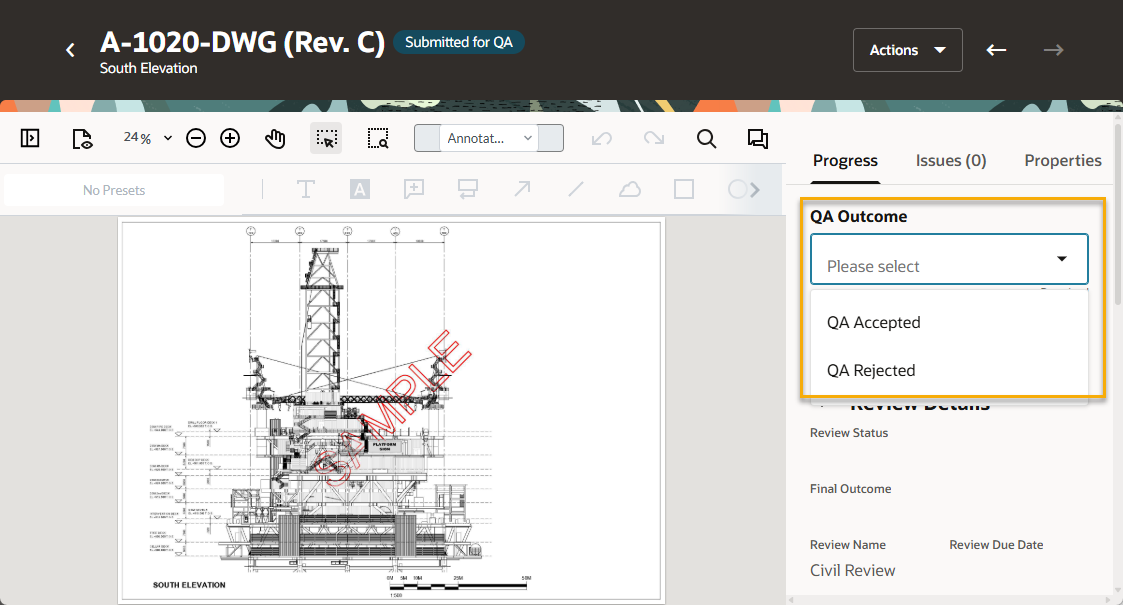Open the comments panel icon

point(757,139)
